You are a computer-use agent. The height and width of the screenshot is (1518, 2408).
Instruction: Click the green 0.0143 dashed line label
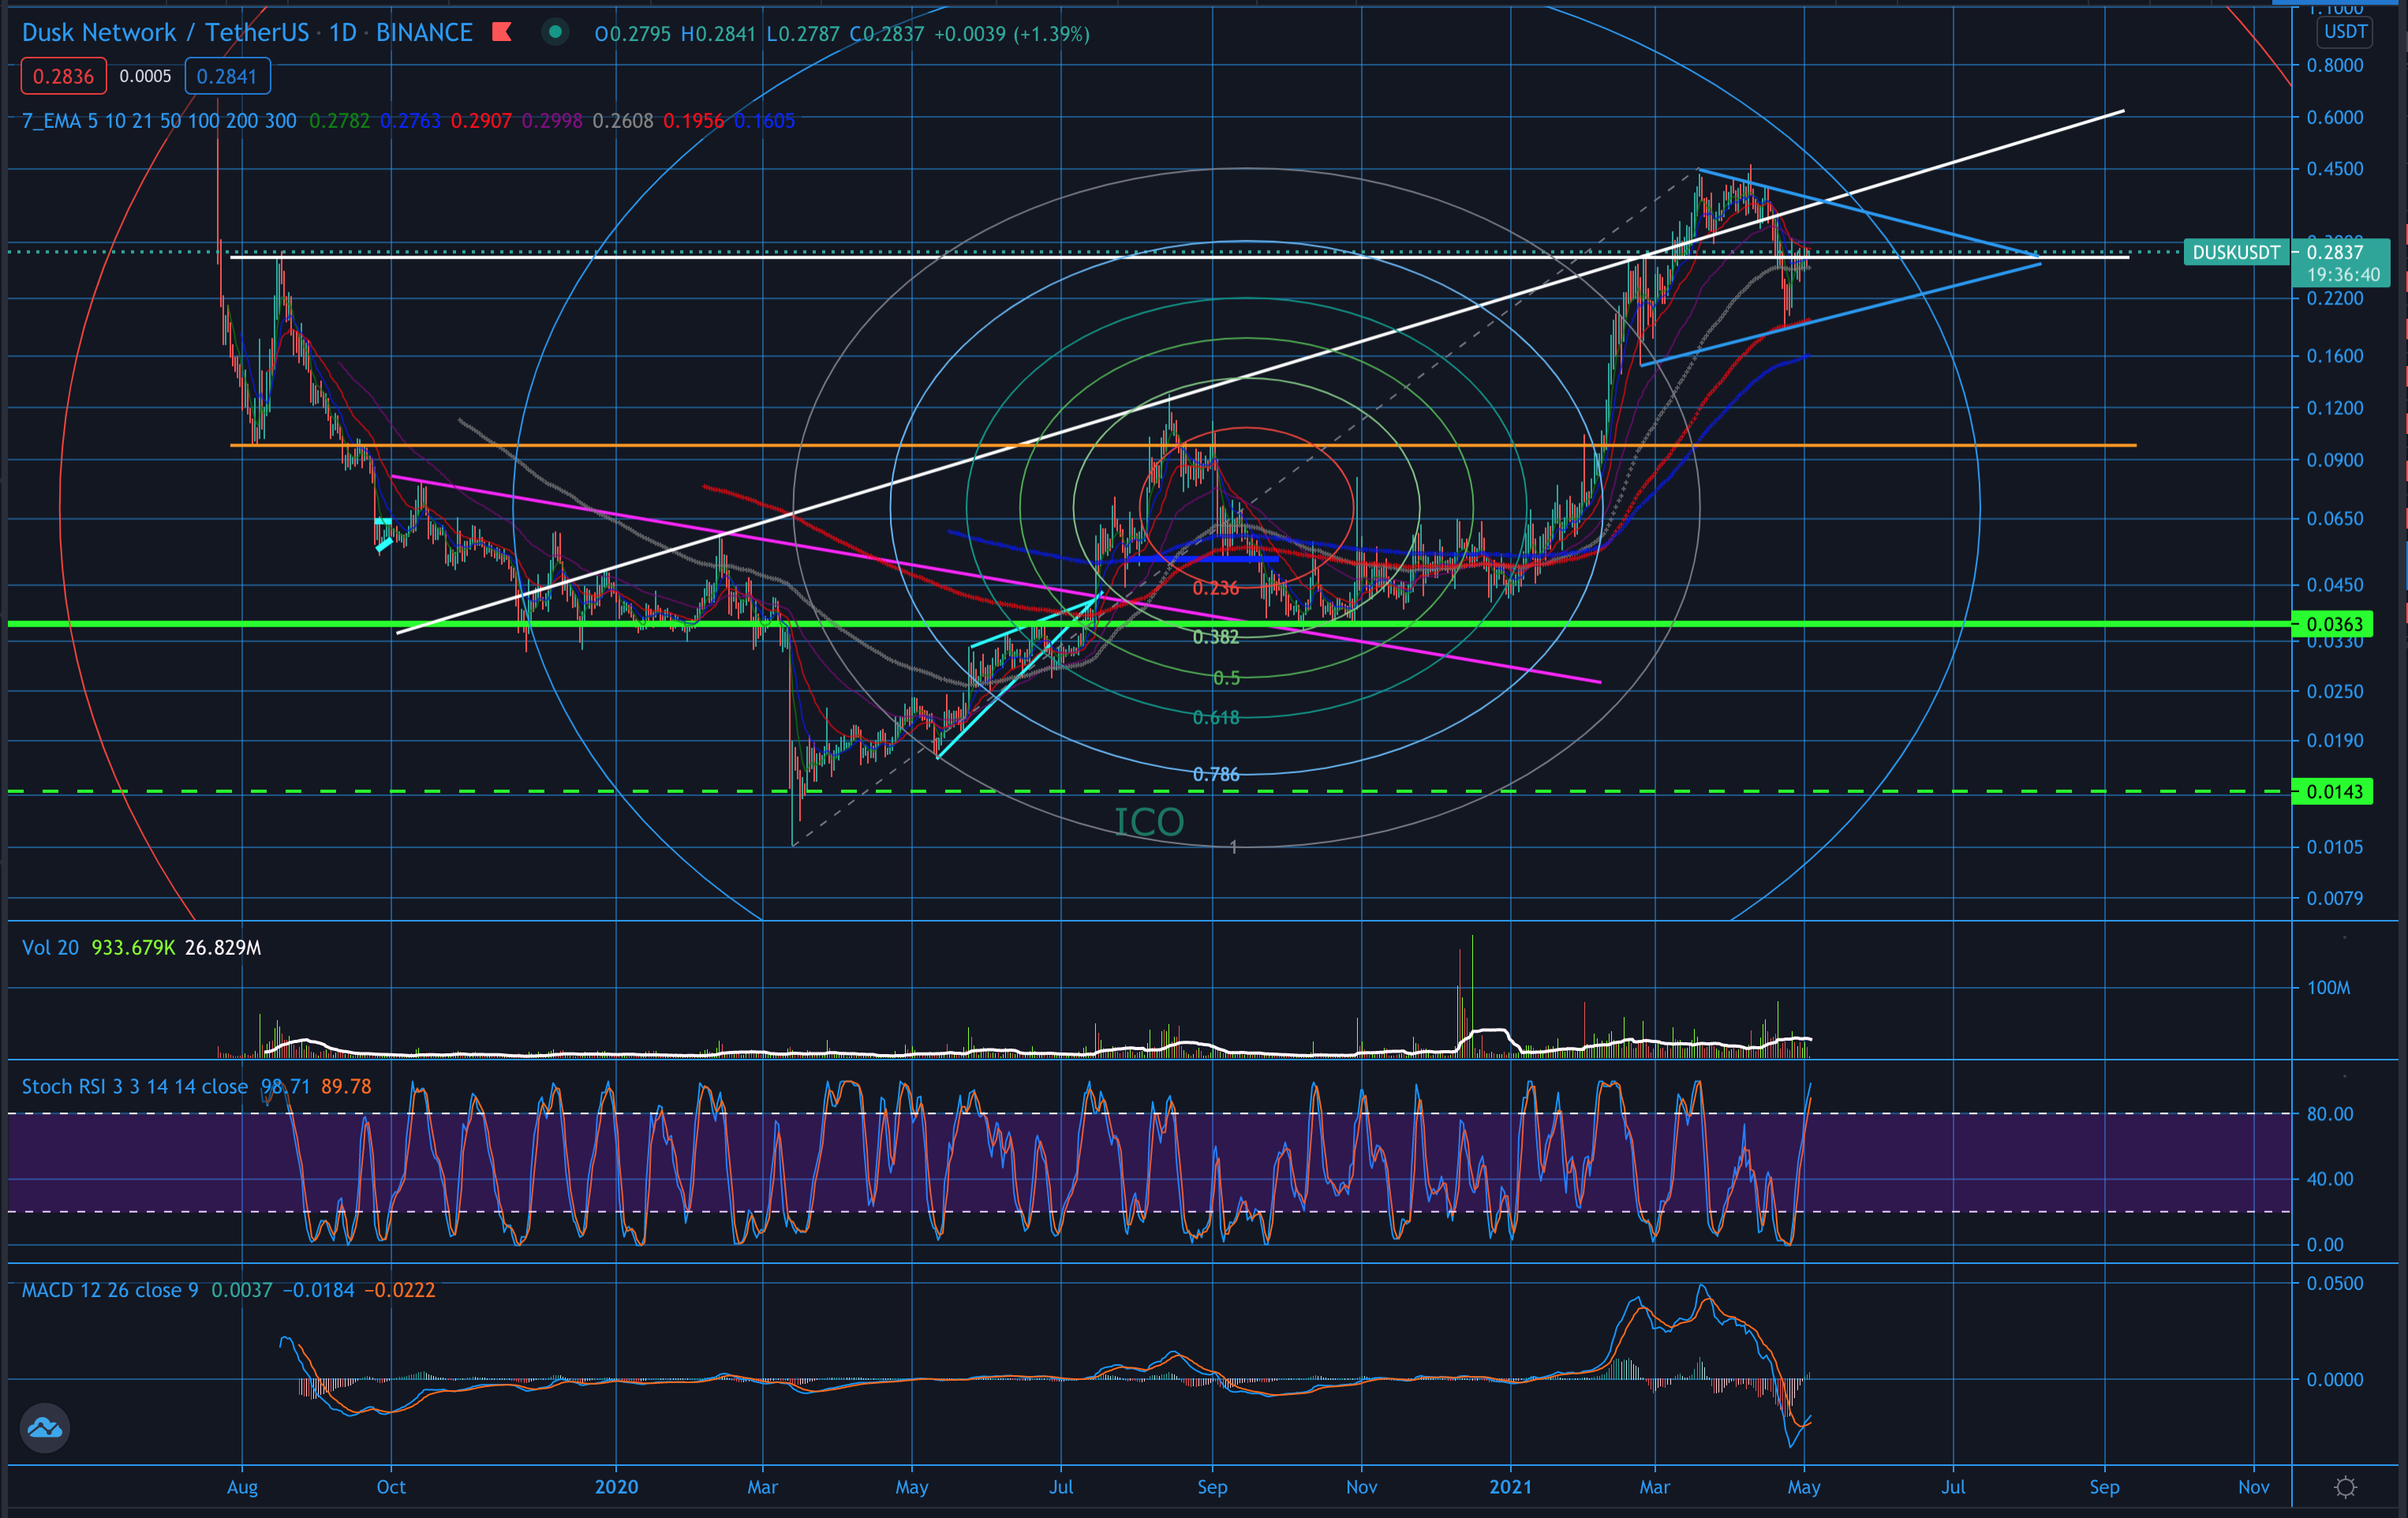click(x=2333, y=792)
